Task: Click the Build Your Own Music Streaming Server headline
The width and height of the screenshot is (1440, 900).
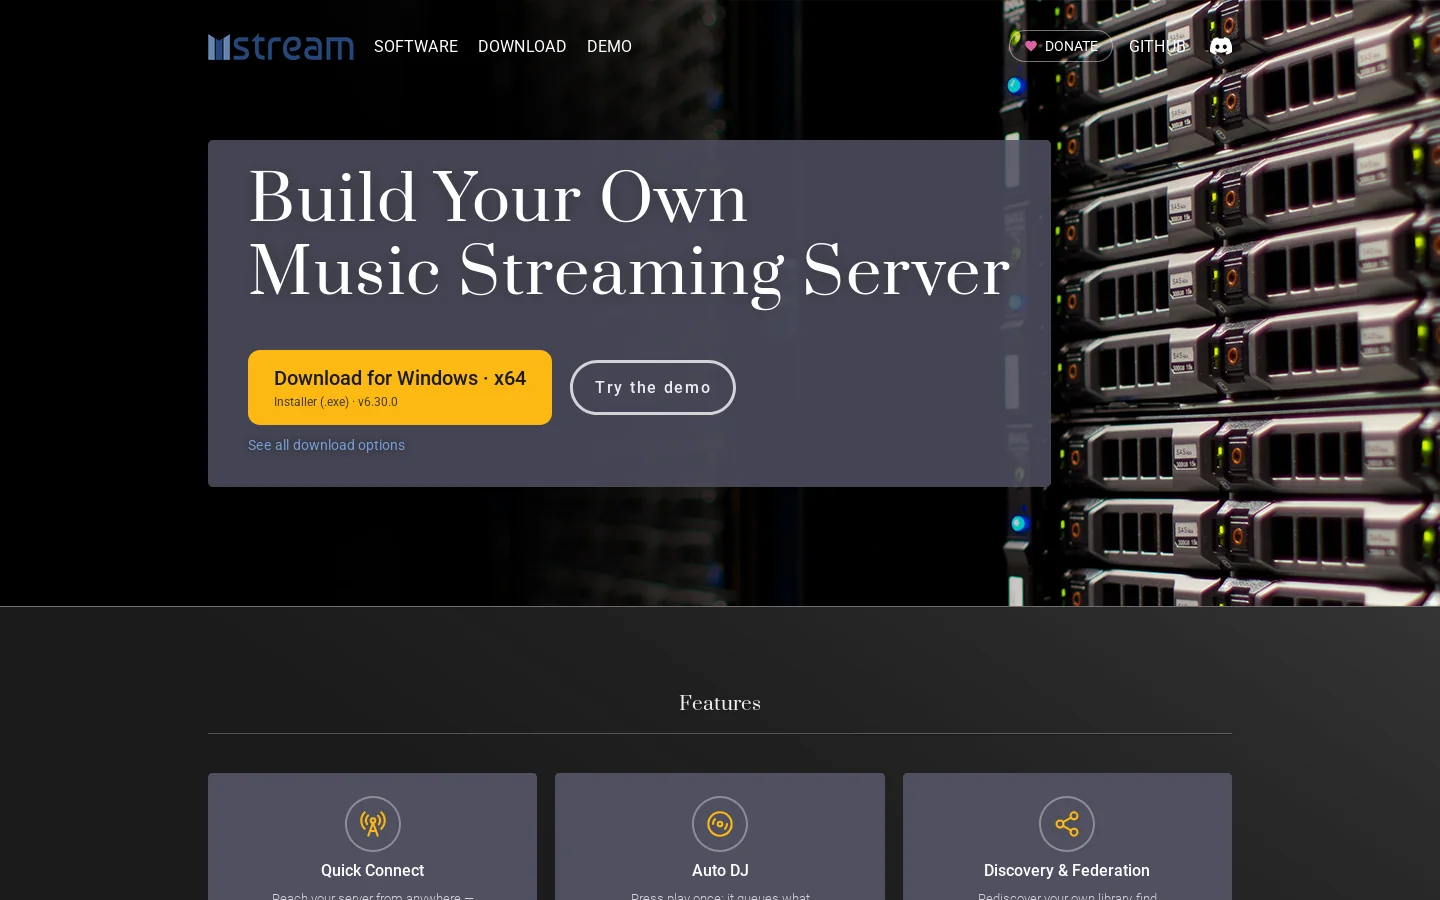Action: pos(629,235)
